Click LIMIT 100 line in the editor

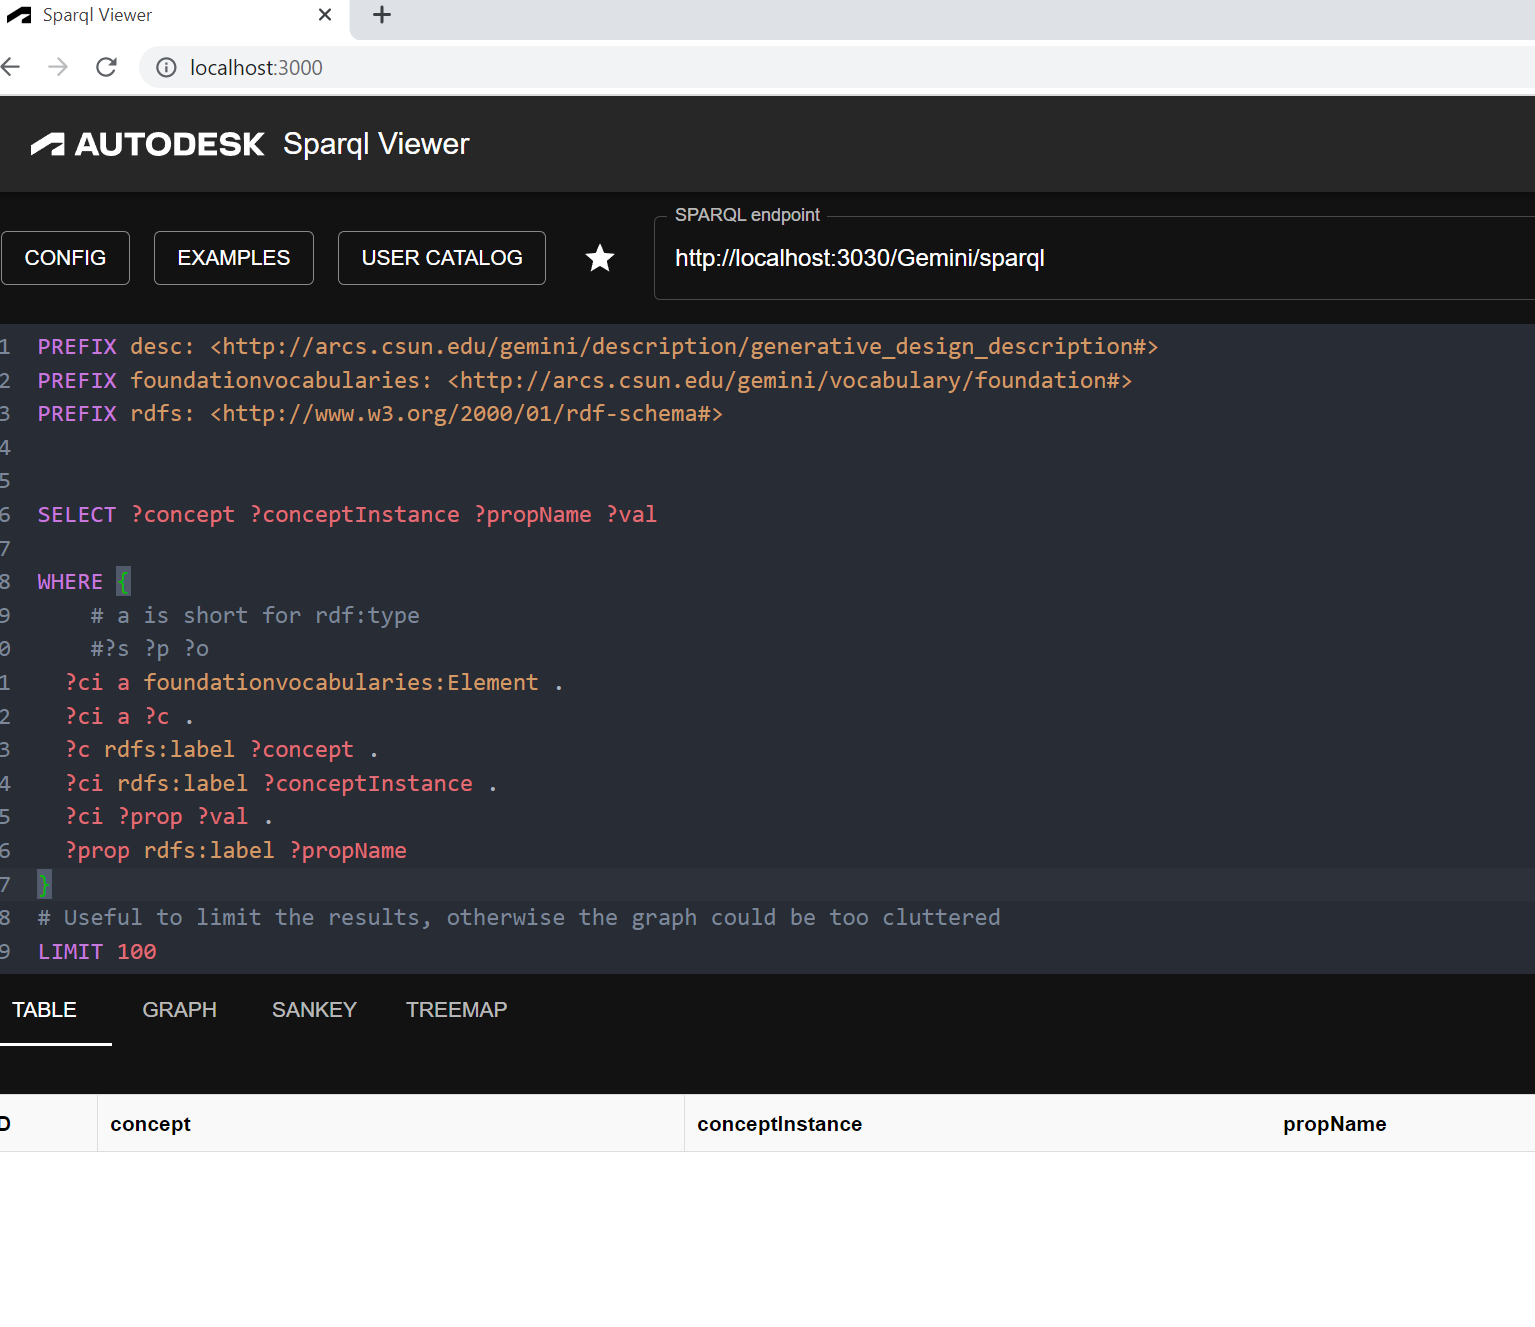[x=97, y=952]
